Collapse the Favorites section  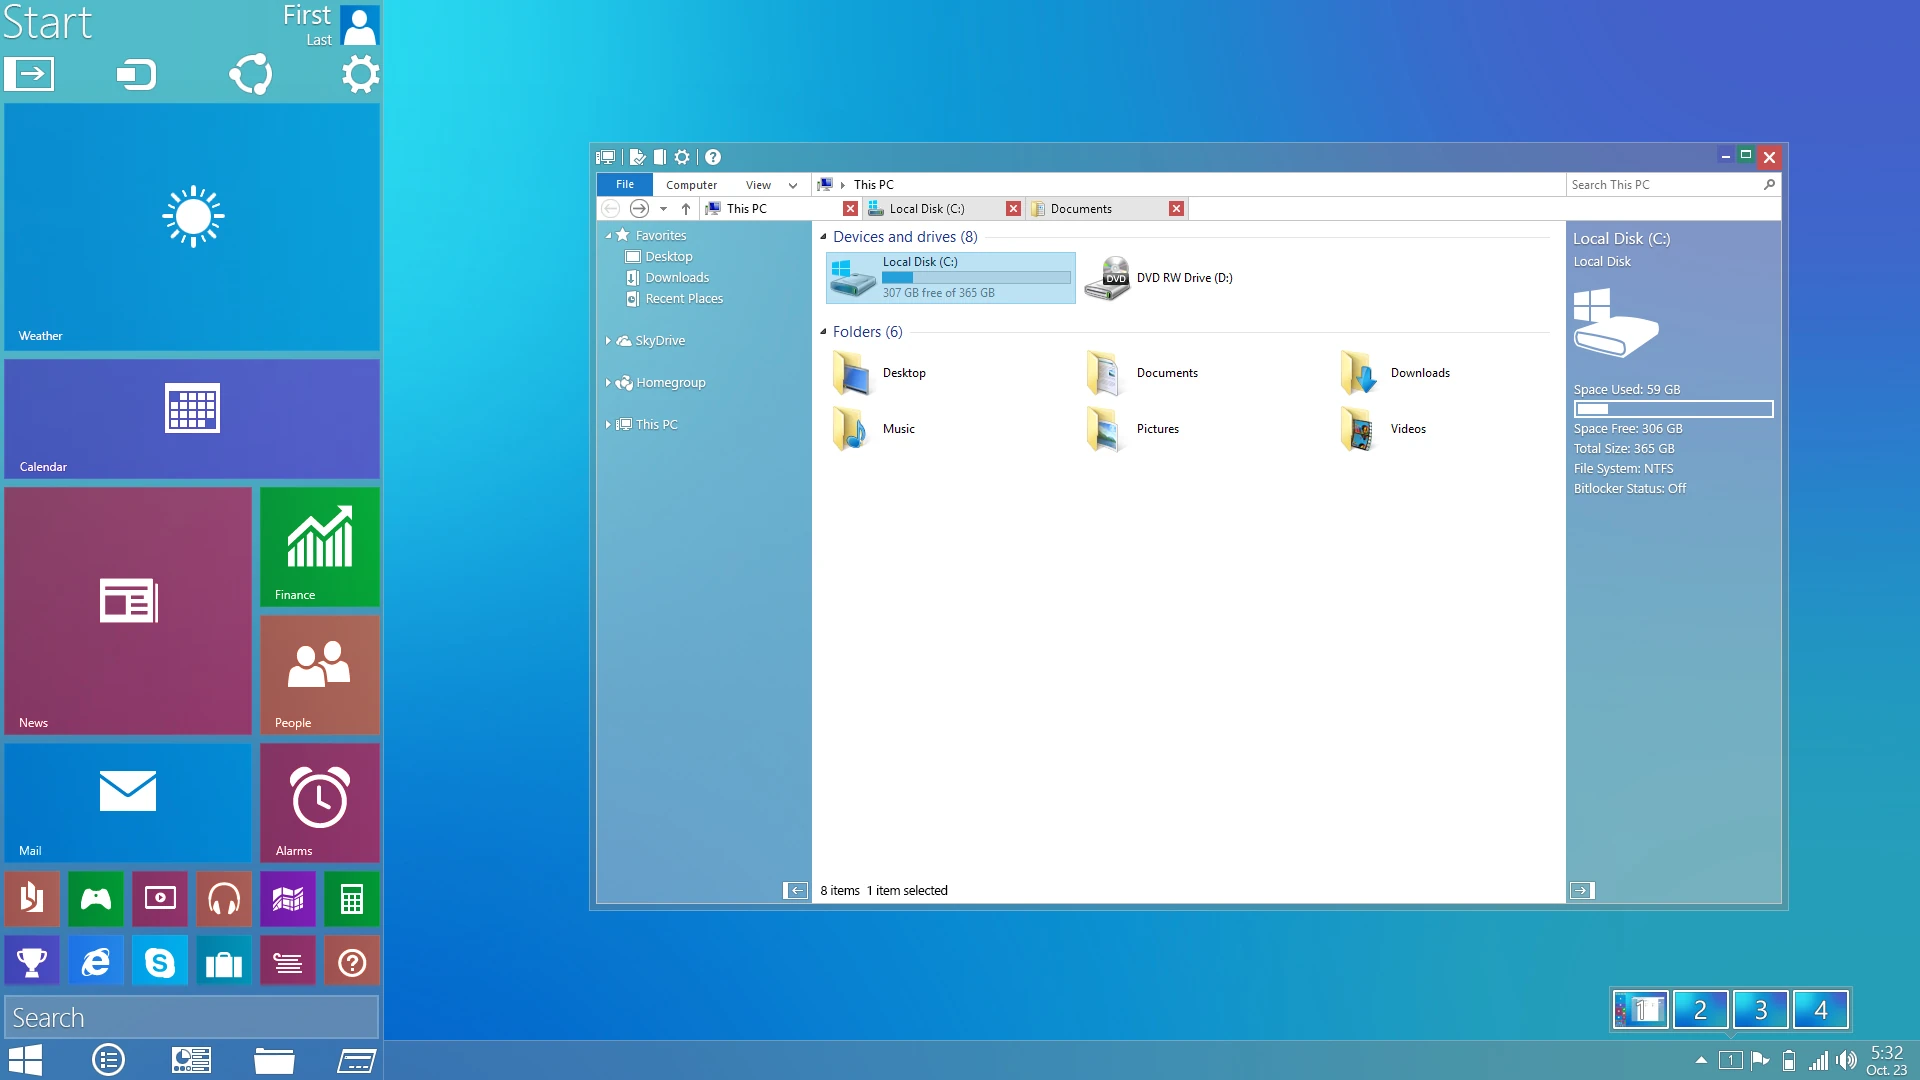click(x=608, y=235)
